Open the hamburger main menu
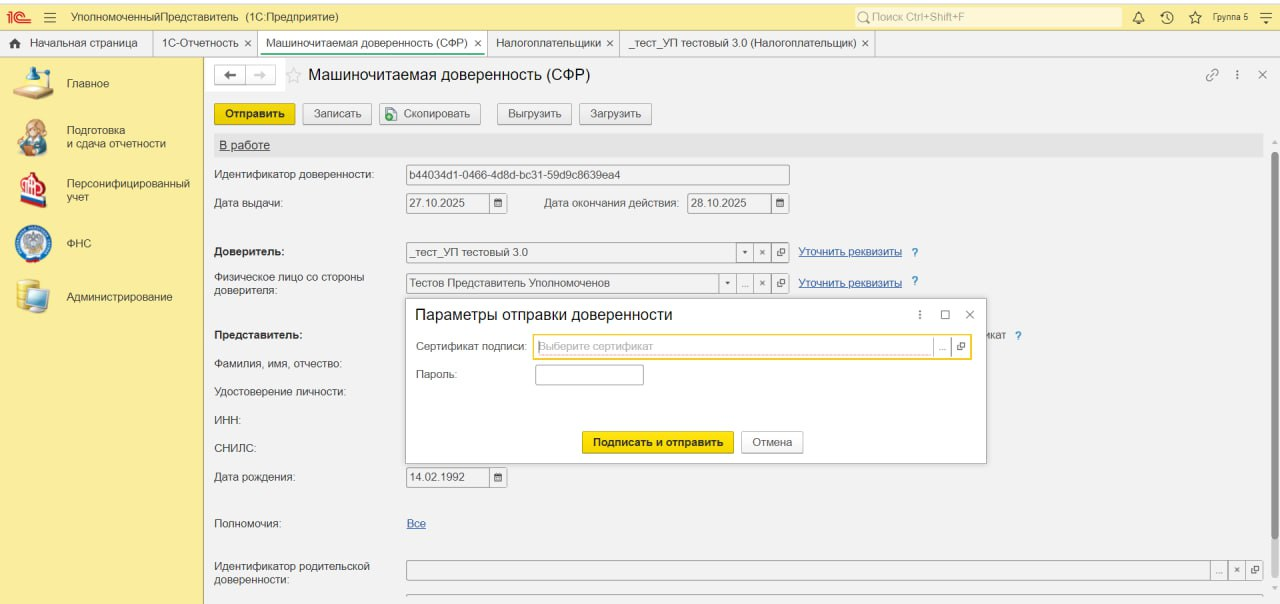Image resolution: width=1280 pixels, height=604 pixels. pyautogui.click(x=50, y=17)
